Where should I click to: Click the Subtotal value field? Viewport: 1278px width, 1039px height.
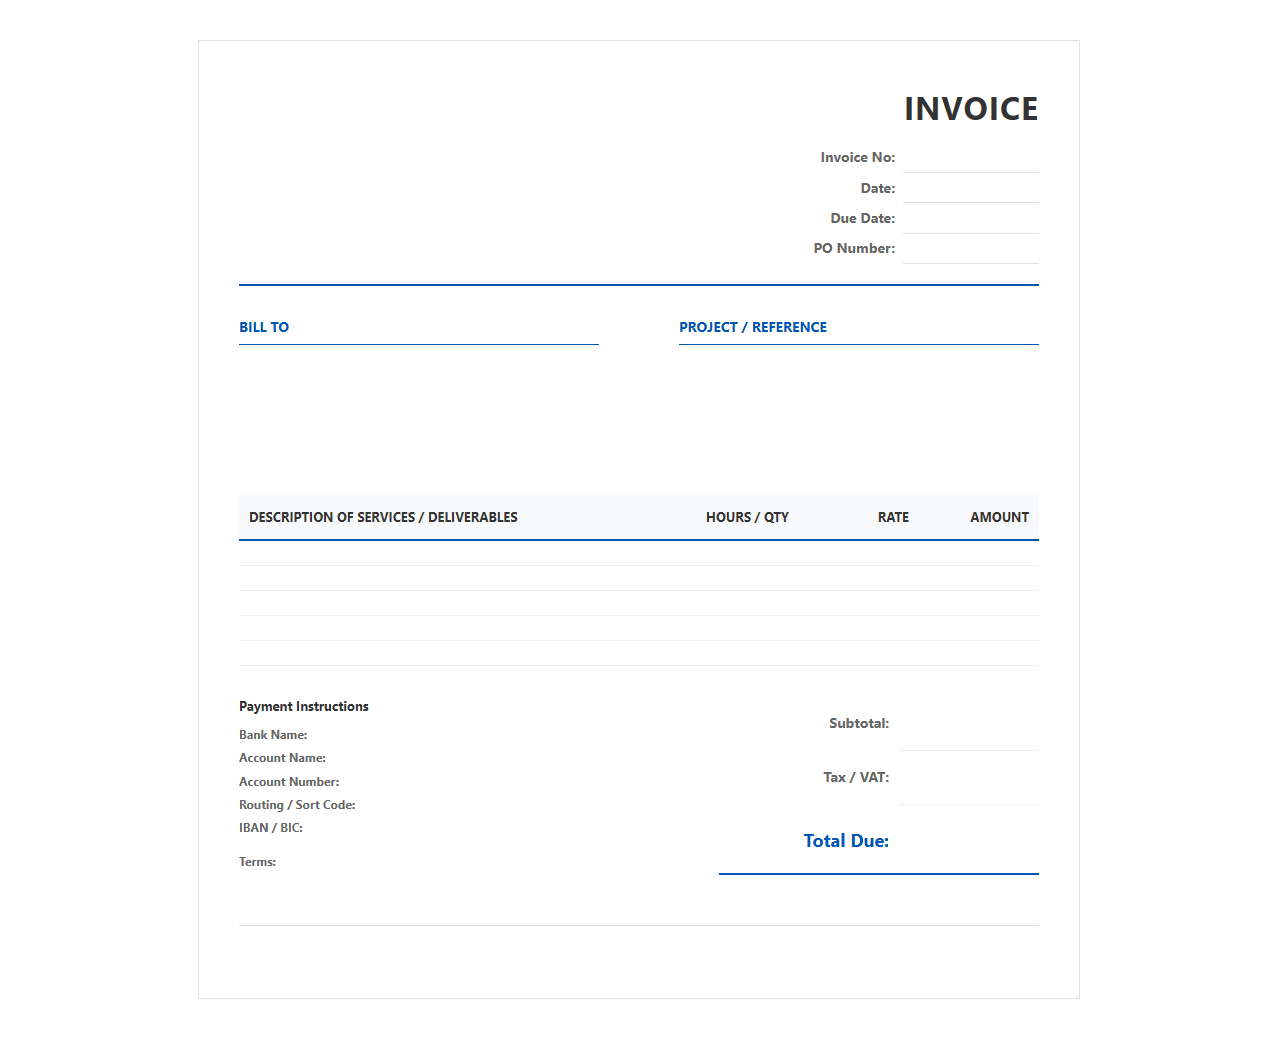click(x=969, y=724)
